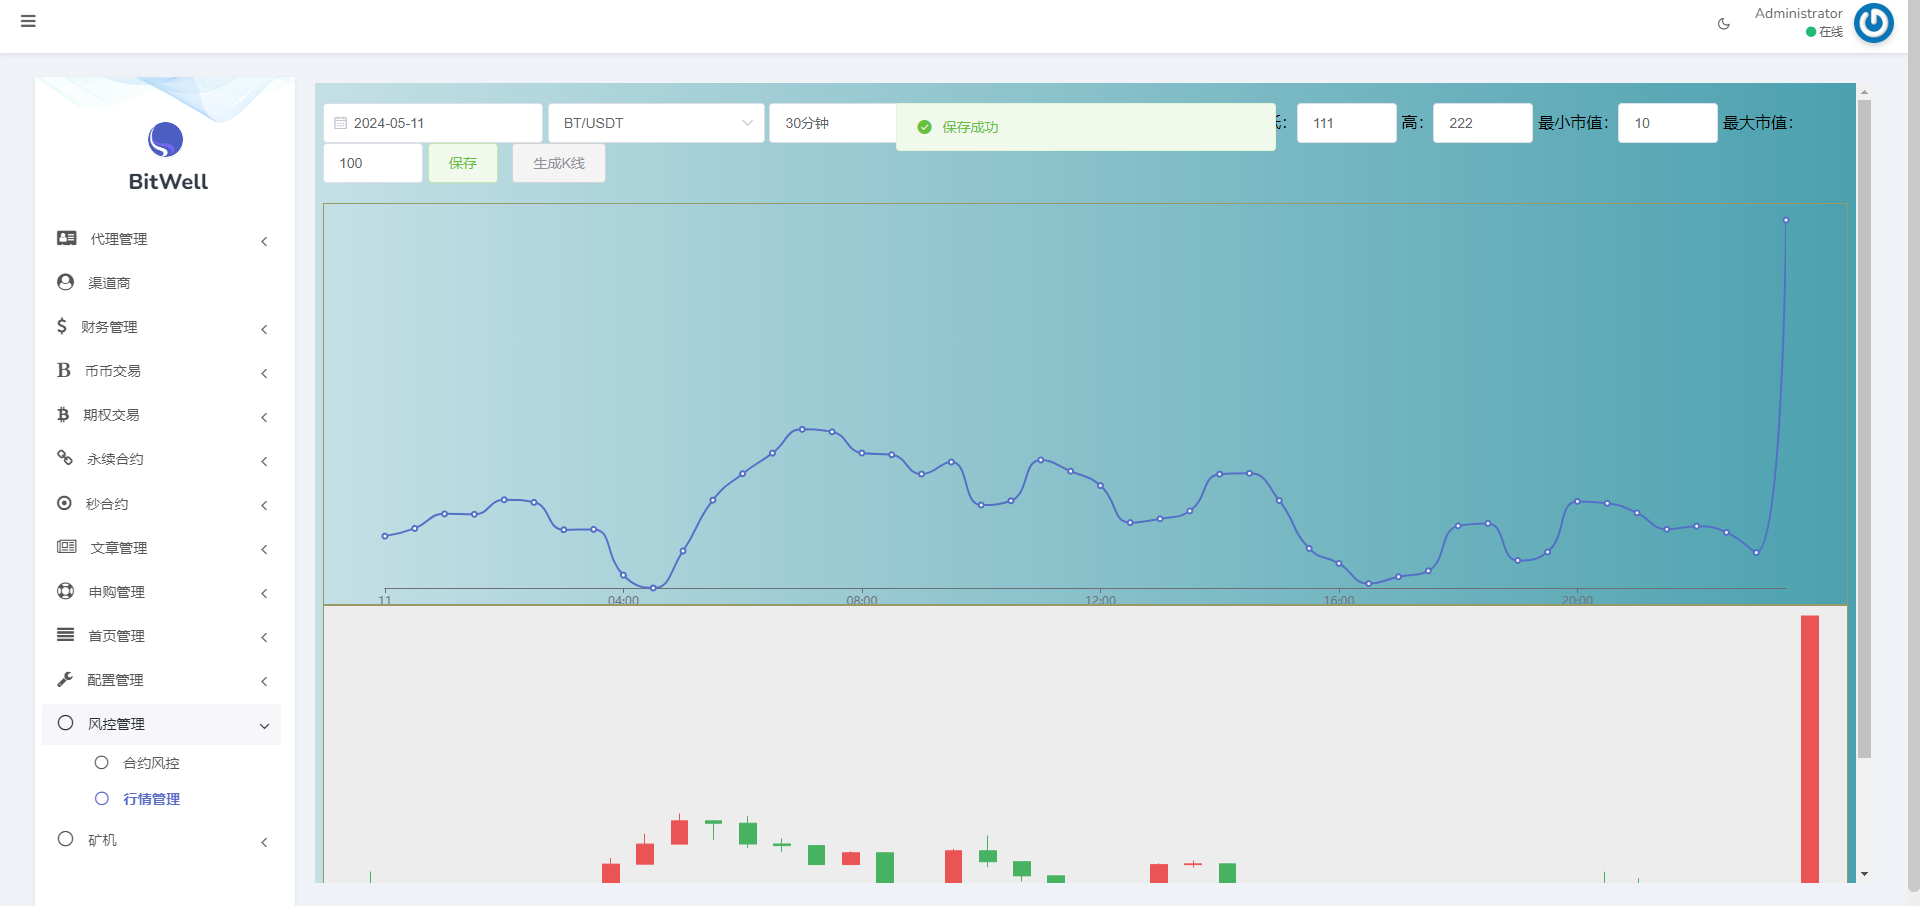This screenshot has width=1920, height=906.
Task: Click the Administrator power avatar icon
Action: (1873, 23)
